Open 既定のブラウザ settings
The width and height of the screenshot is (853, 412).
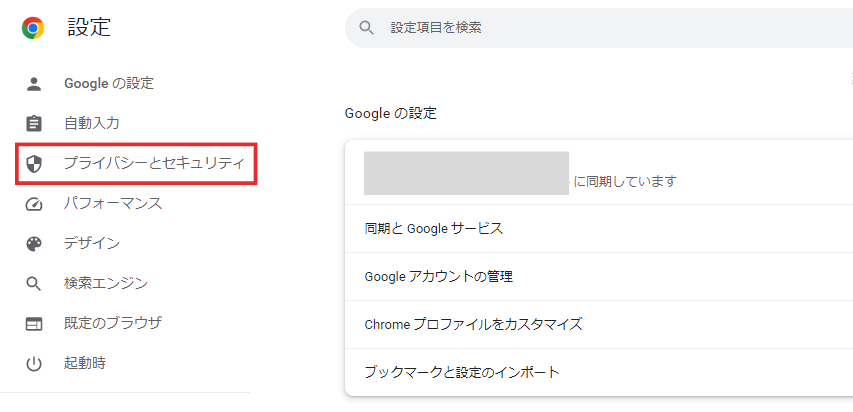[x=113, y=323]
